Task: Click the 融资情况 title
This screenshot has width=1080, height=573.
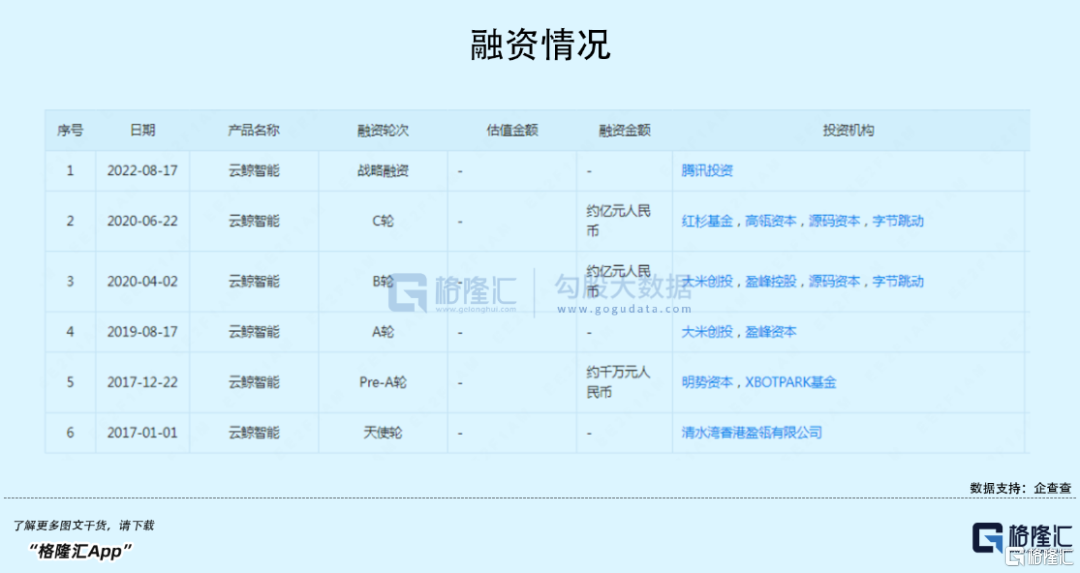Action: tap(540, 45)
